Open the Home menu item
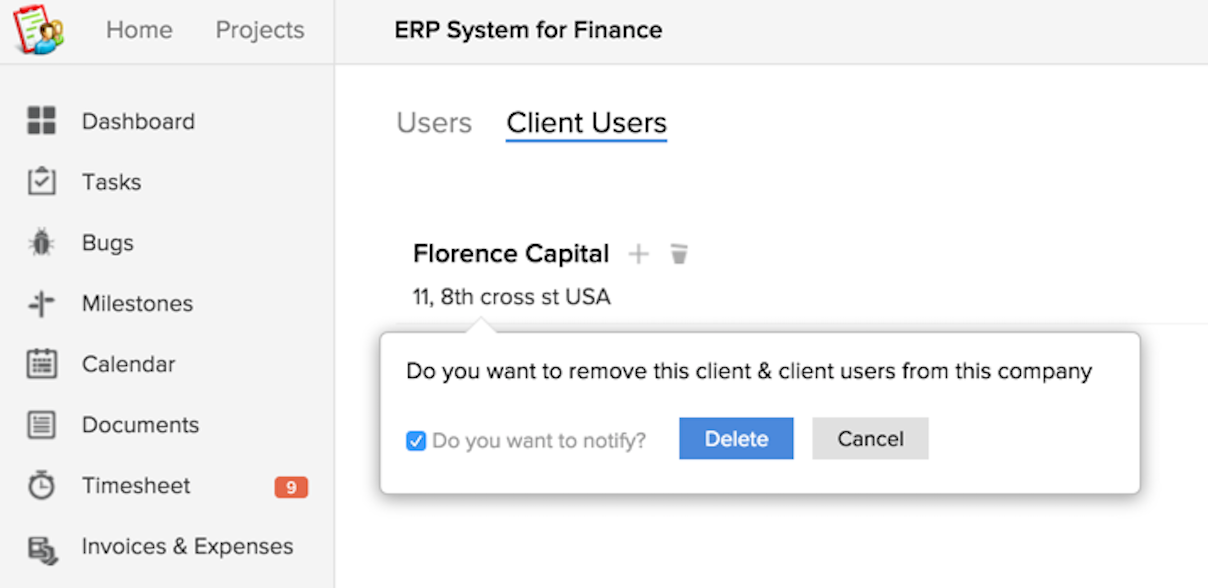Screen dimensions: 1208x588 click(x=139, y=30)
